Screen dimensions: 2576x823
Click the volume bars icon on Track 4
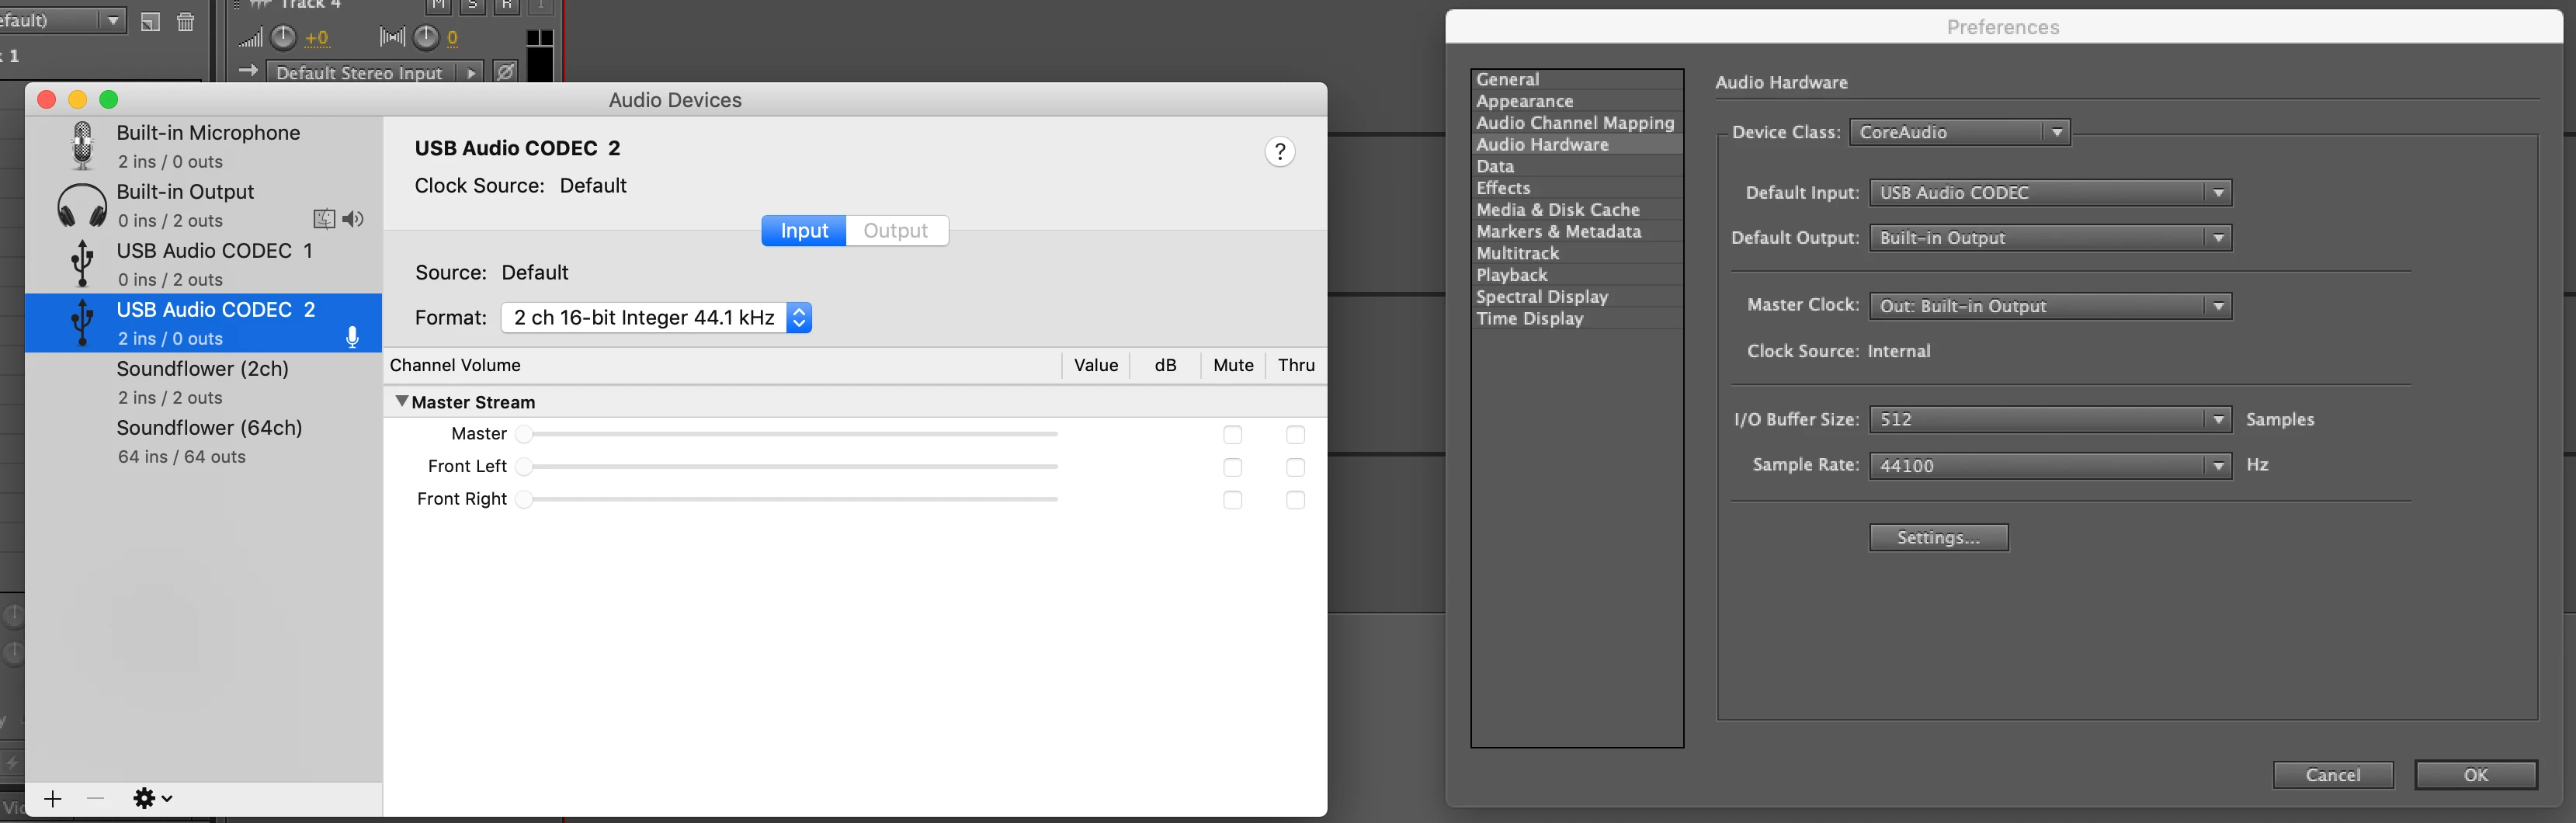coord(250,38)
